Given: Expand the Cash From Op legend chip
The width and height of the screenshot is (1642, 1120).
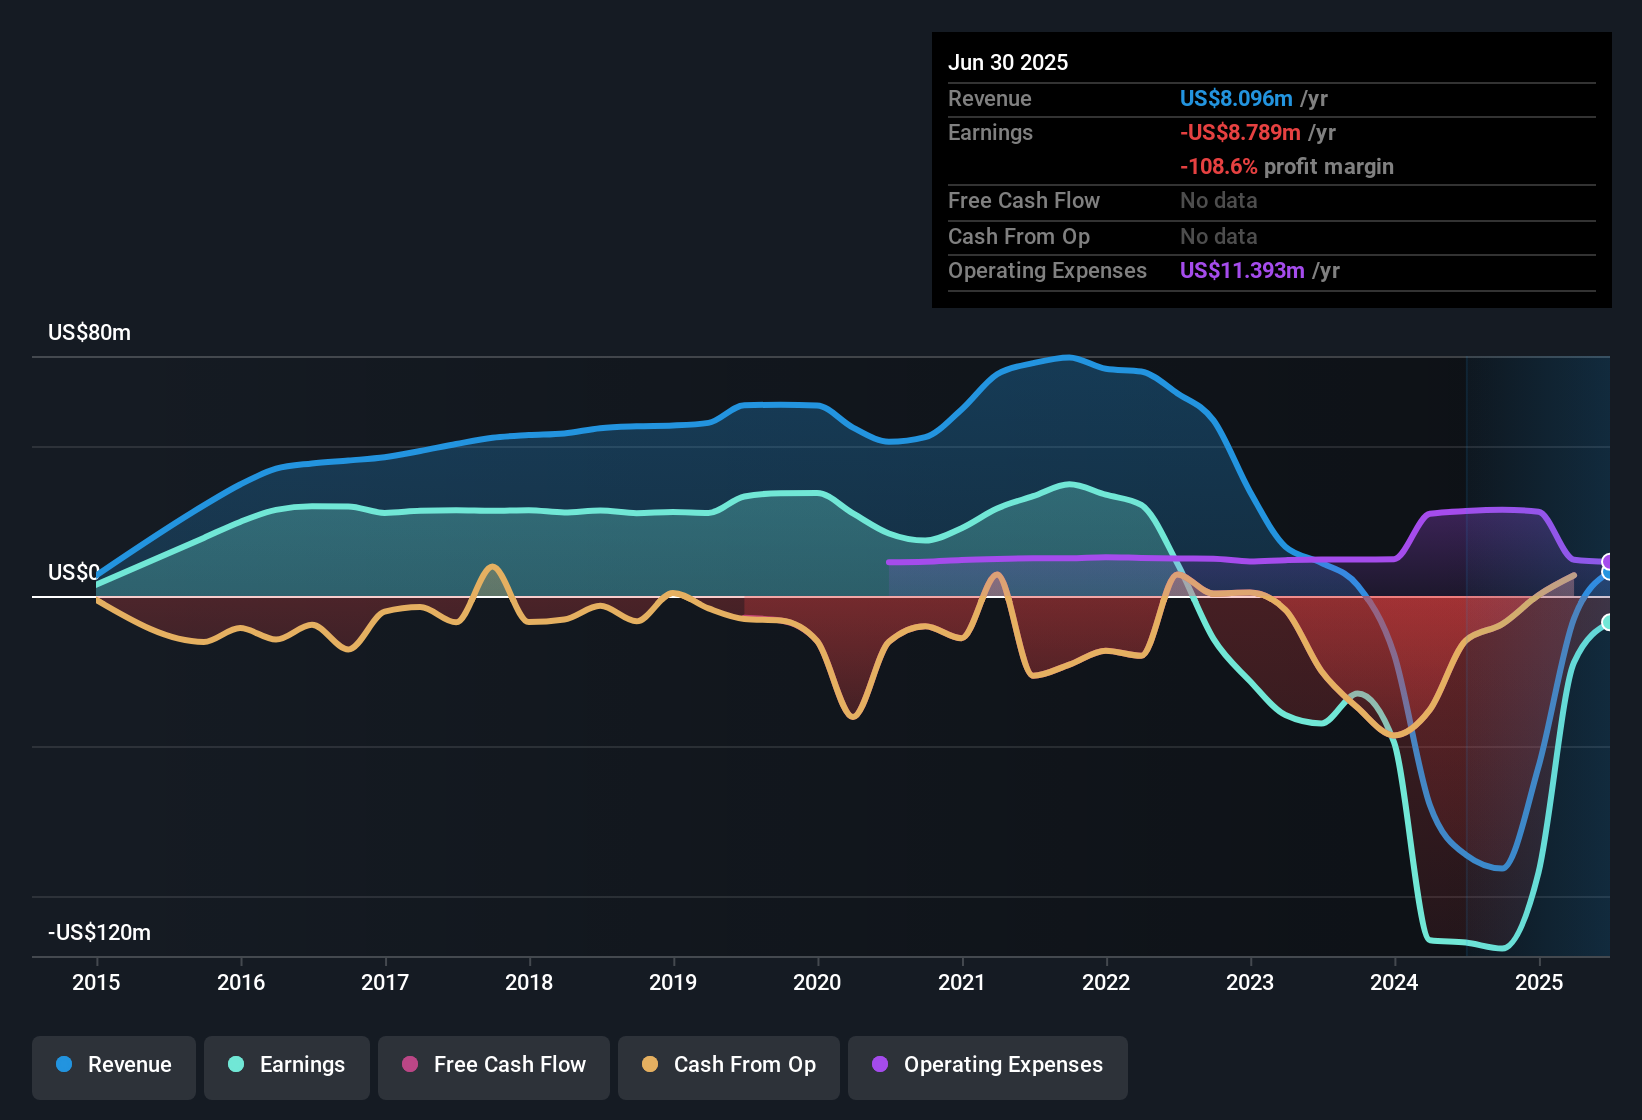Looking at the screenshot, I should [x=728, y=1065].
